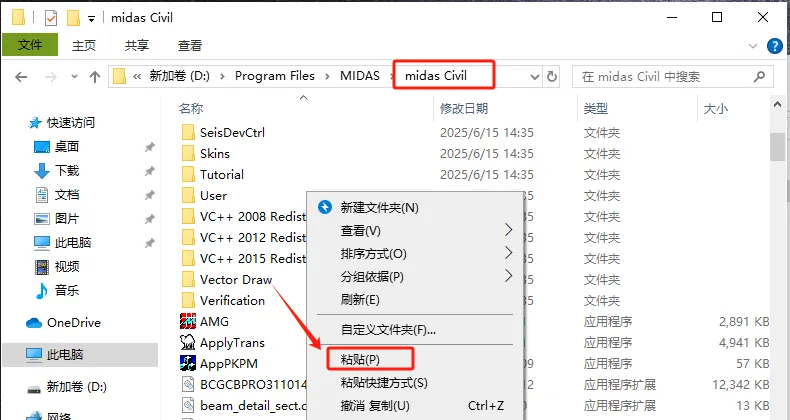Click Program Files in the breadcrumb

(275, 76)
